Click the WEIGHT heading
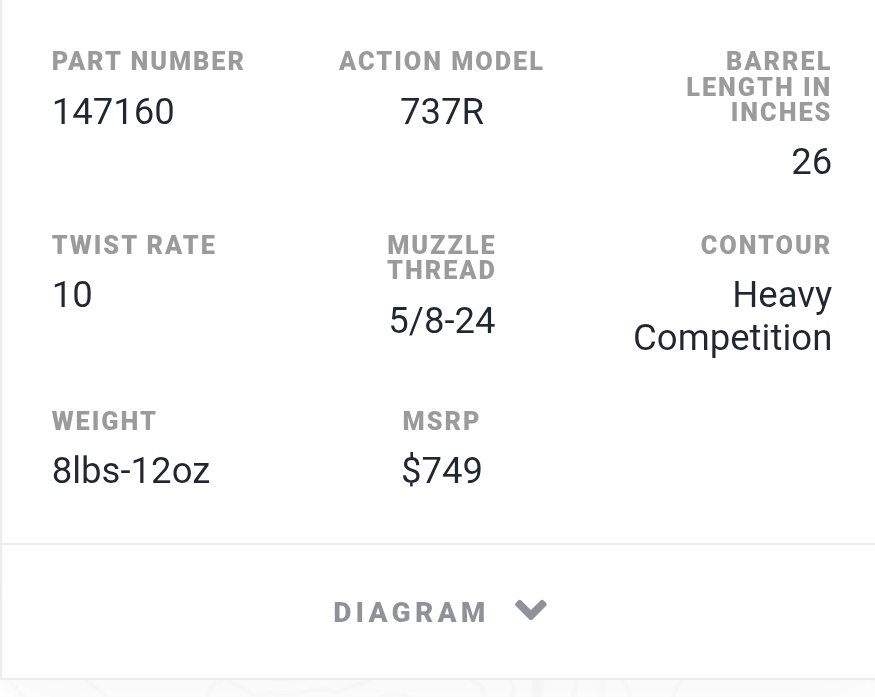Screen dimensions: 875x697 pyautogui.click(x=104, y=421)
